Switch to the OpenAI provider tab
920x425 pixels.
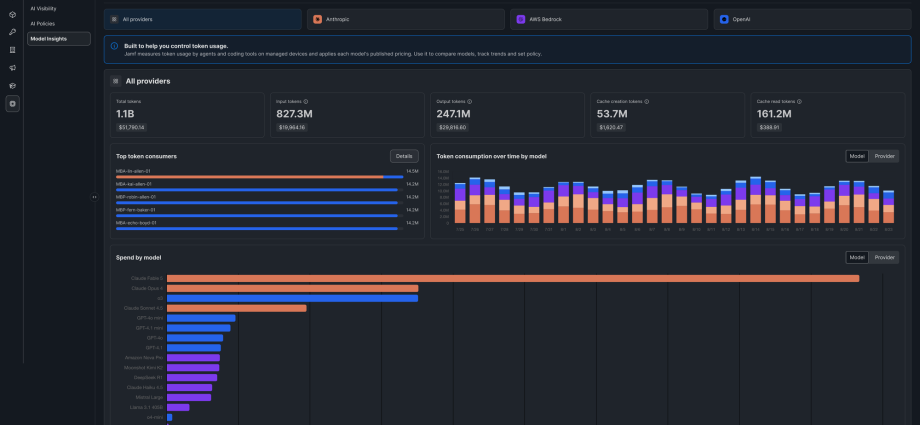pos(812,19)
